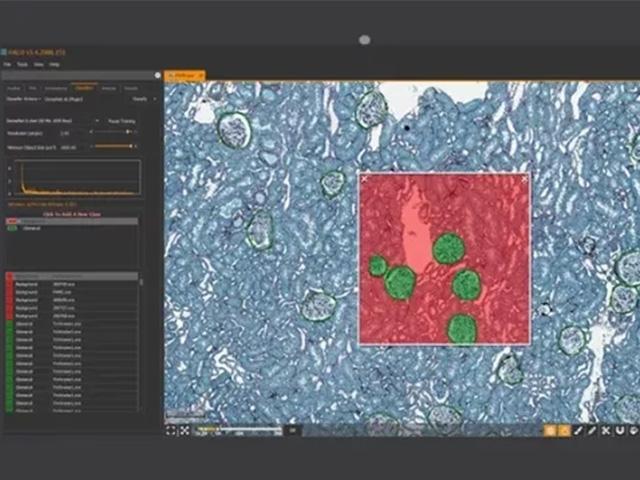The image size is (640, 480).
Task: Click the Pause Training button
Action: coord(122,121)
